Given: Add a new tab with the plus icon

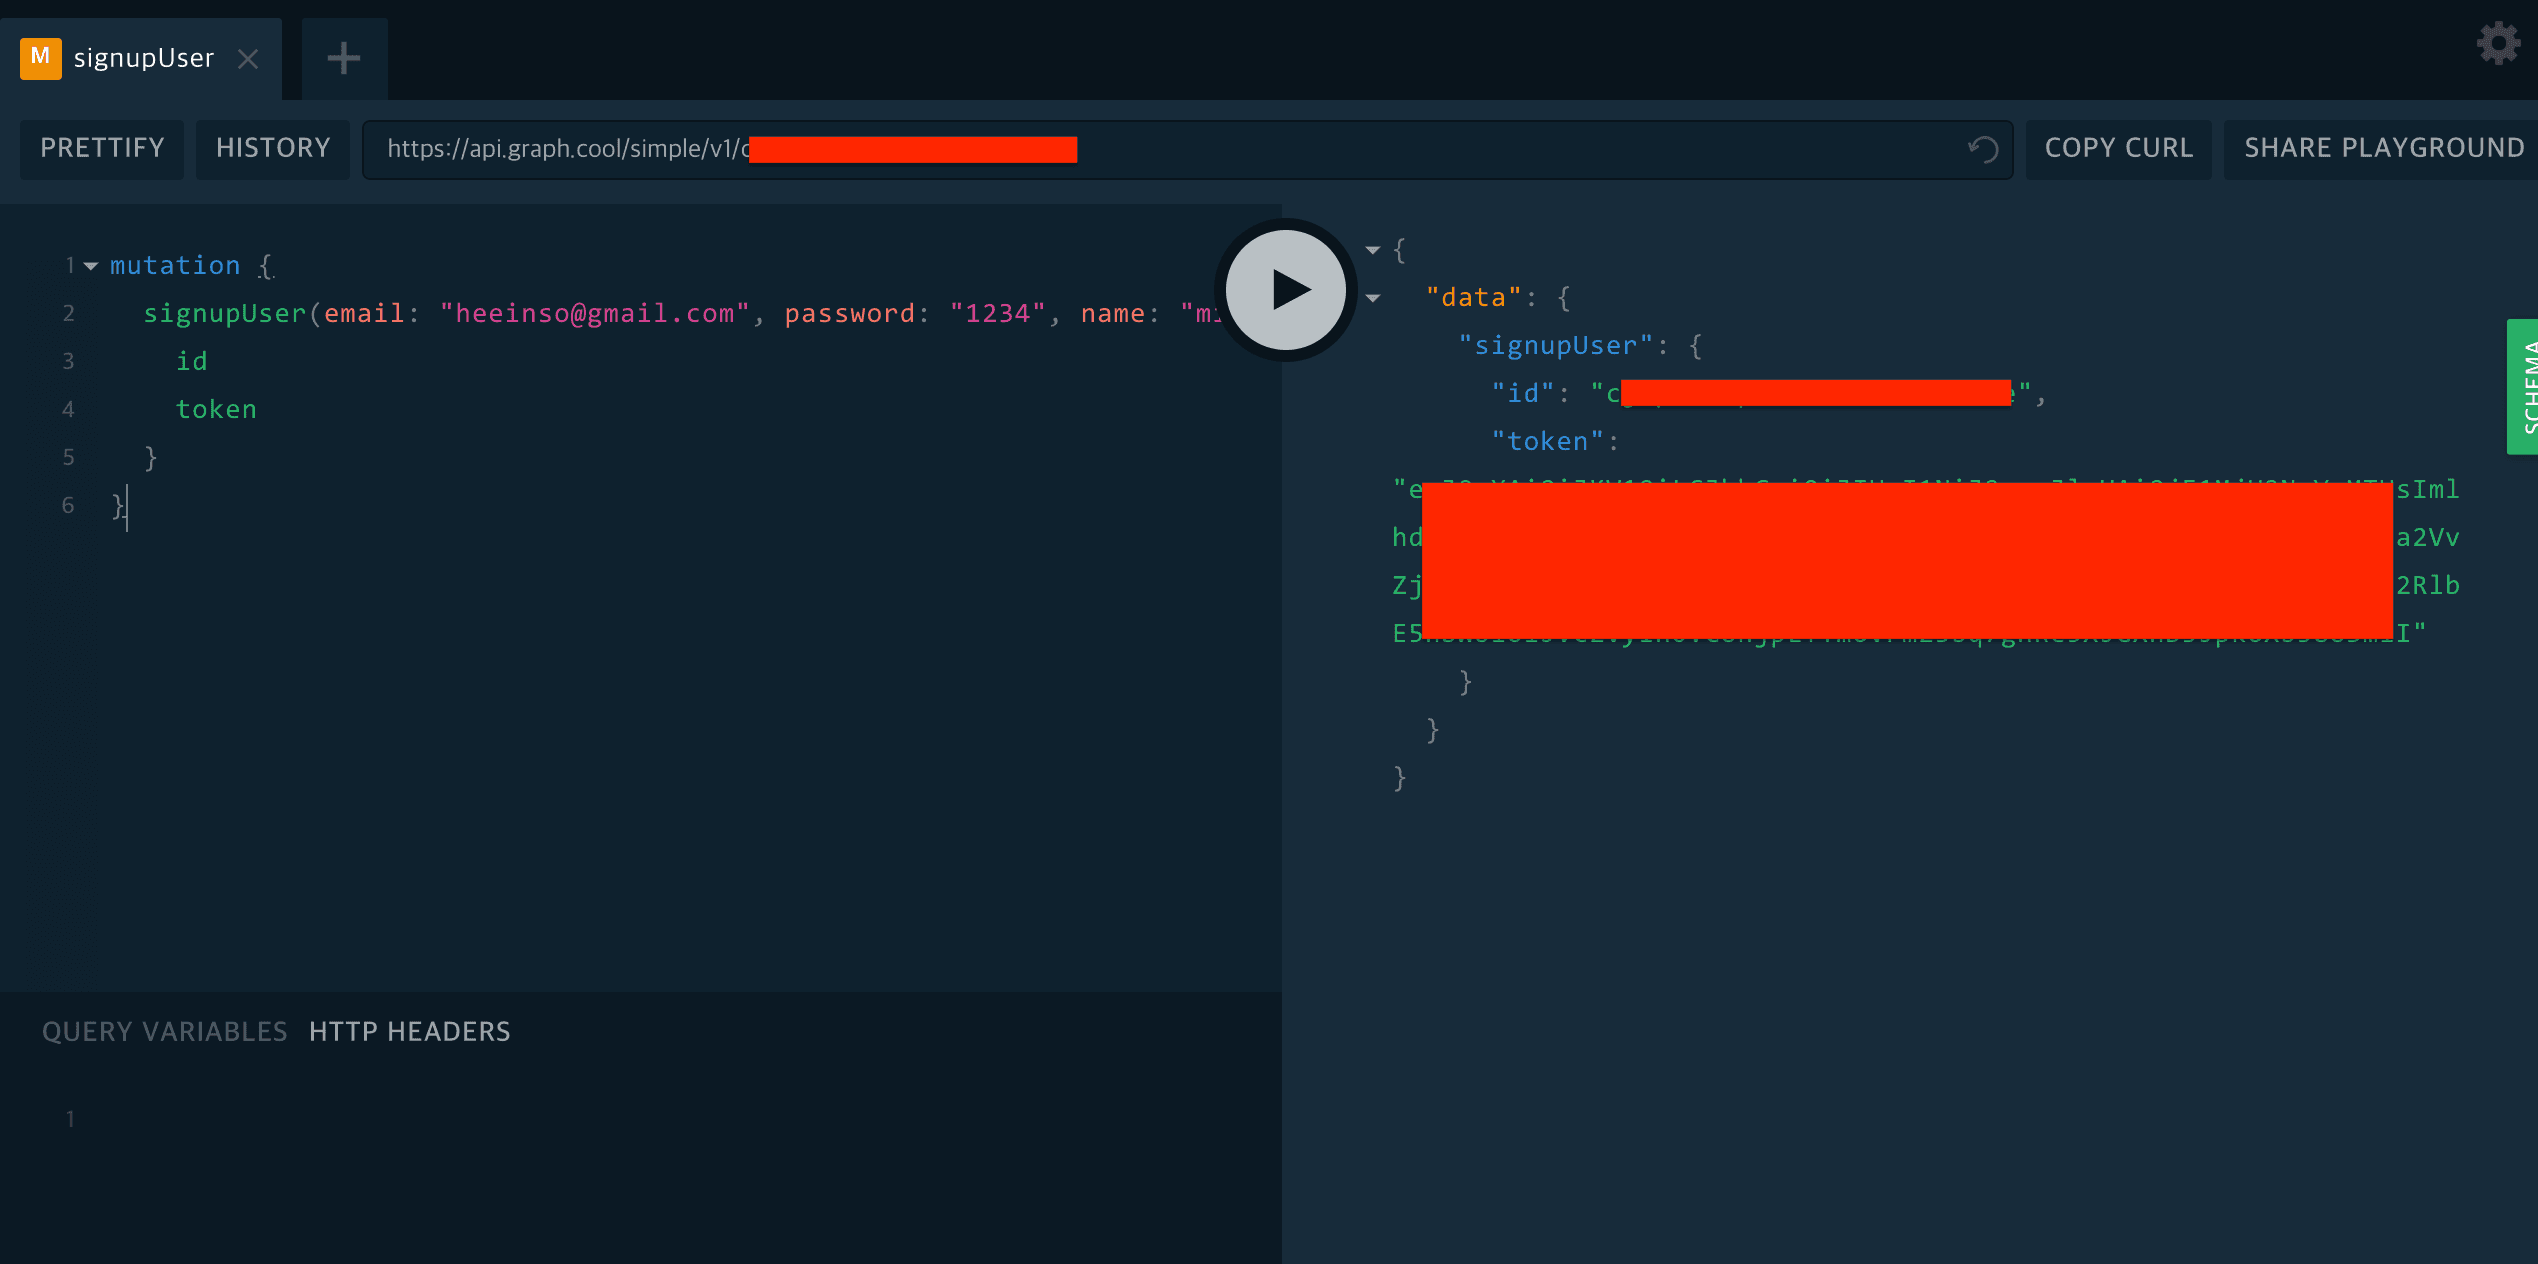Looking at the screenshot, I should [x=344, y=58].
